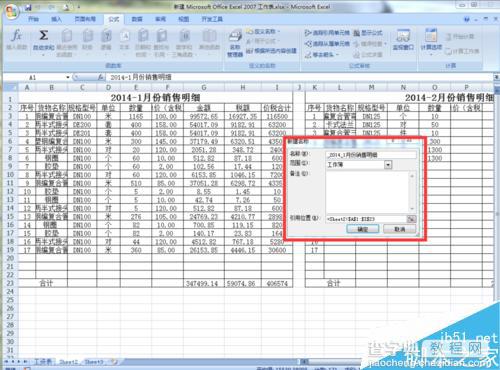This screenshot has width=500, height=370.
Task: Click the fx icon beside the formula bar
Action: pyautogui.click(x=100, y=77)
